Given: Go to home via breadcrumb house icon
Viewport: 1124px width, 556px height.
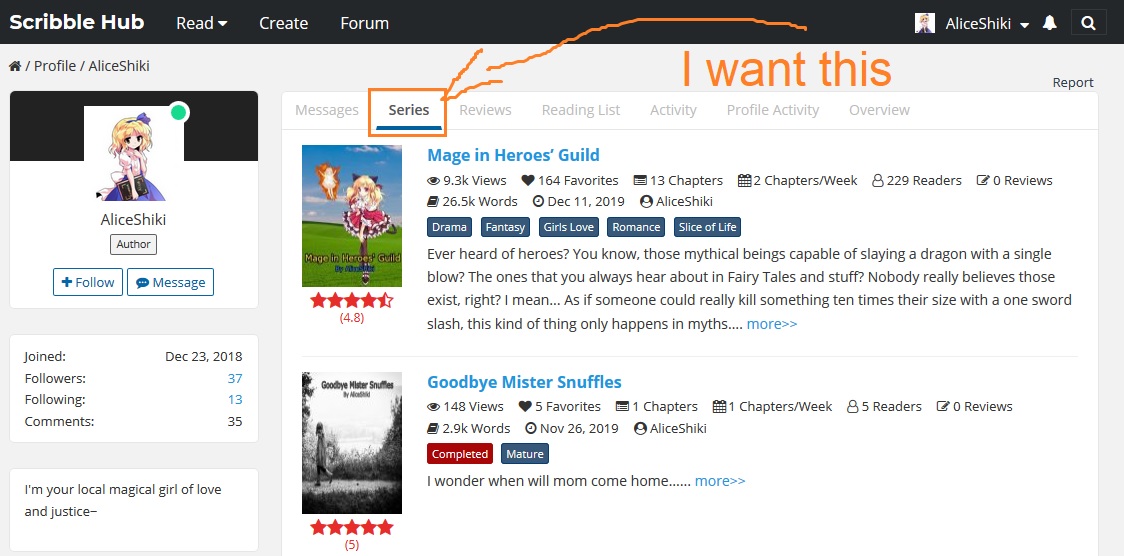Looking at the screenshot, I should click(x=14, y=66).
